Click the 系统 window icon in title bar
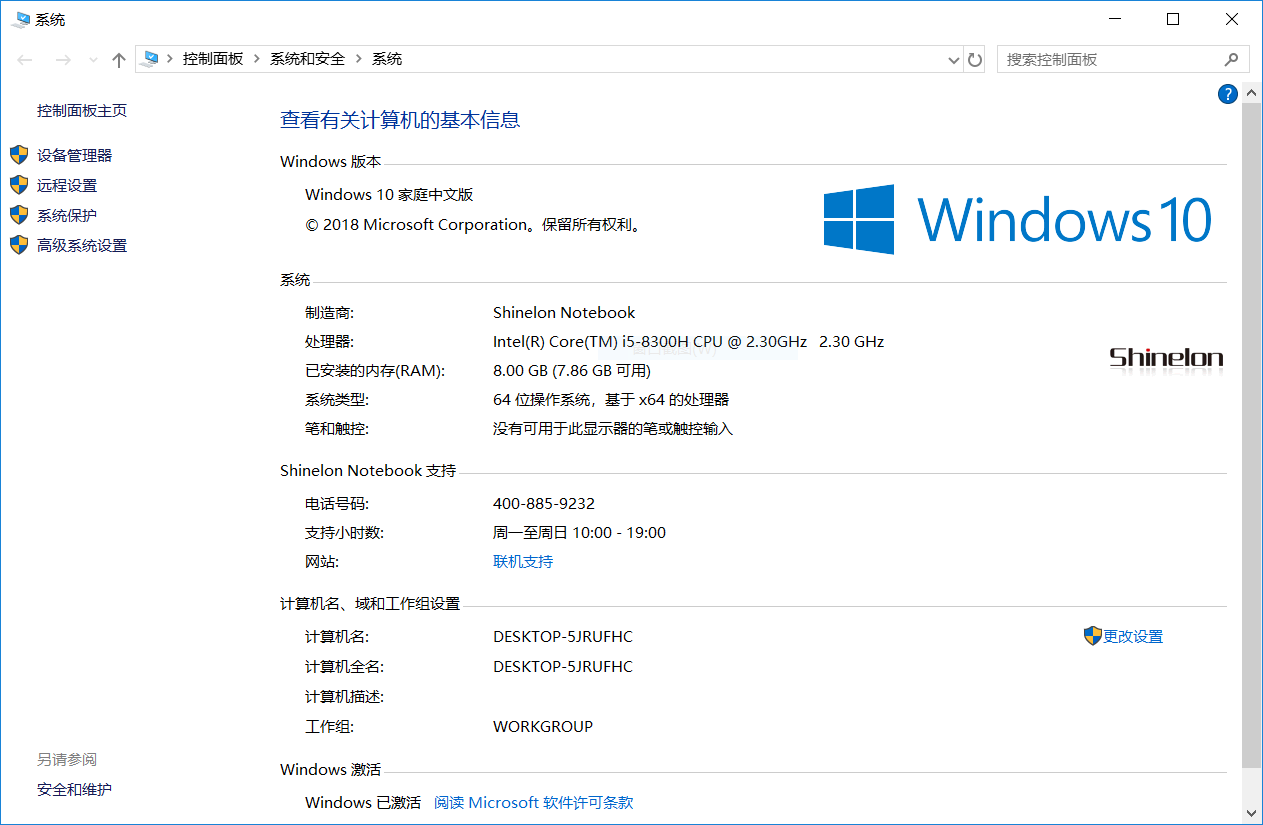 [x=20, y=19]
